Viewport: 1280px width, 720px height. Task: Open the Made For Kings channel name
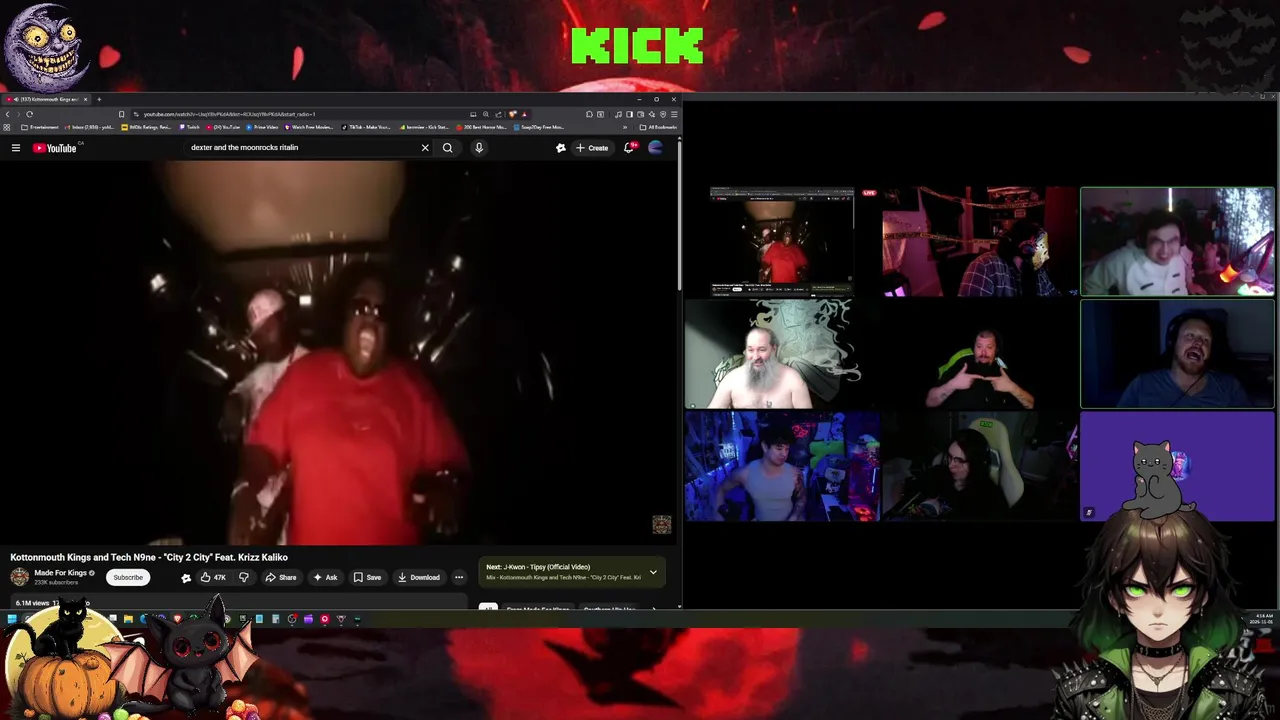[x=60, y=573]
